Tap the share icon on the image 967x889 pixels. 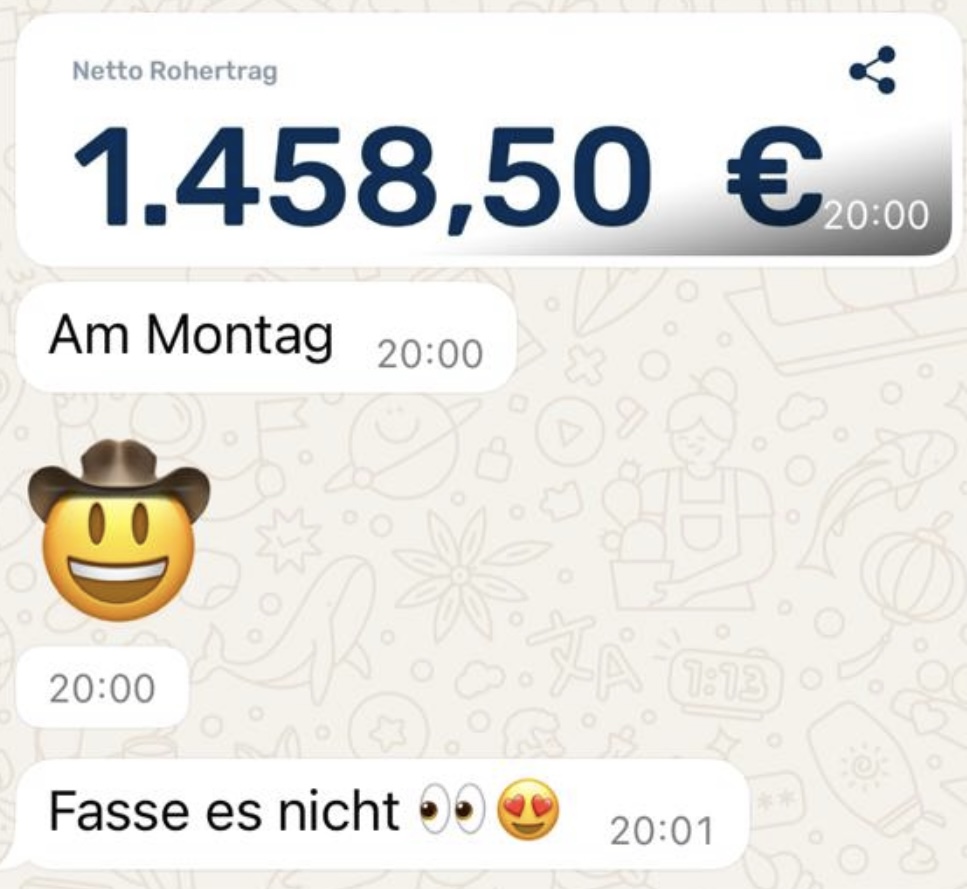pos(873,70)
